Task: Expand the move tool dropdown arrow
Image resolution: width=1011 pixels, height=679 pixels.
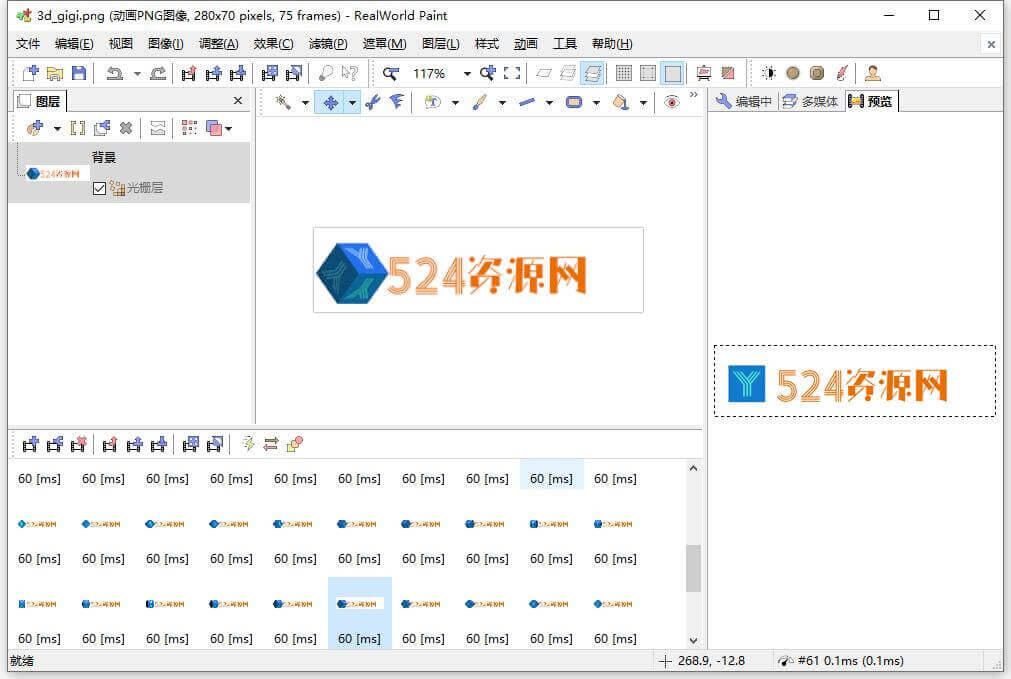Action: pos(352,103)
